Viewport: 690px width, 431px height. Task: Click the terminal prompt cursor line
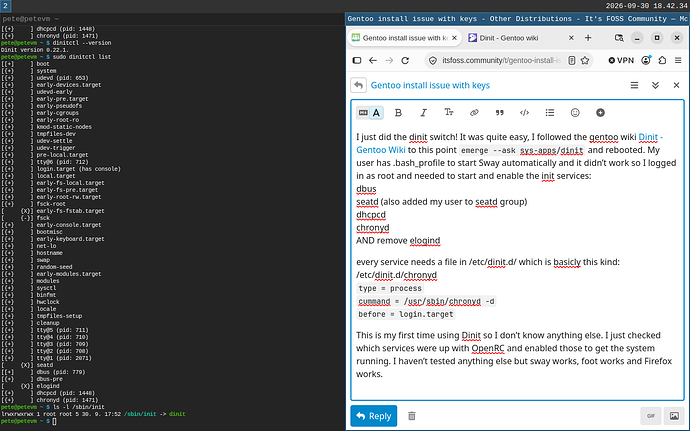[x=29, y=421]
